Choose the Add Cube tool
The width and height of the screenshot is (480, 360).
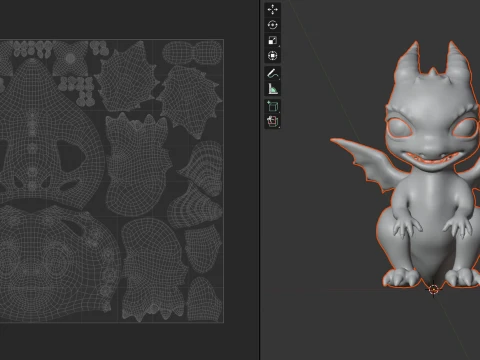click(x=272, y=106)
